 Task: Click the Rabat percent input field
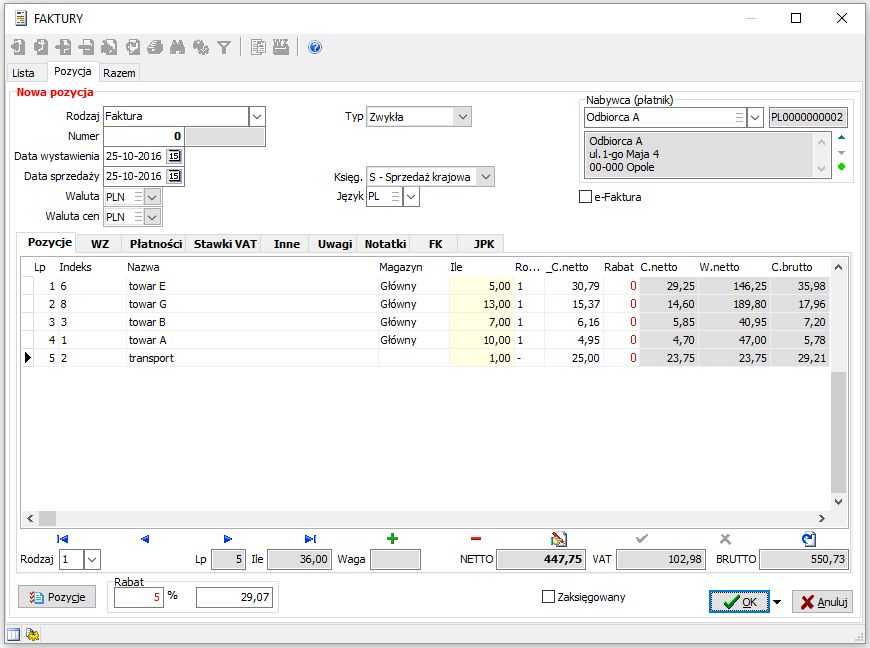137,597
